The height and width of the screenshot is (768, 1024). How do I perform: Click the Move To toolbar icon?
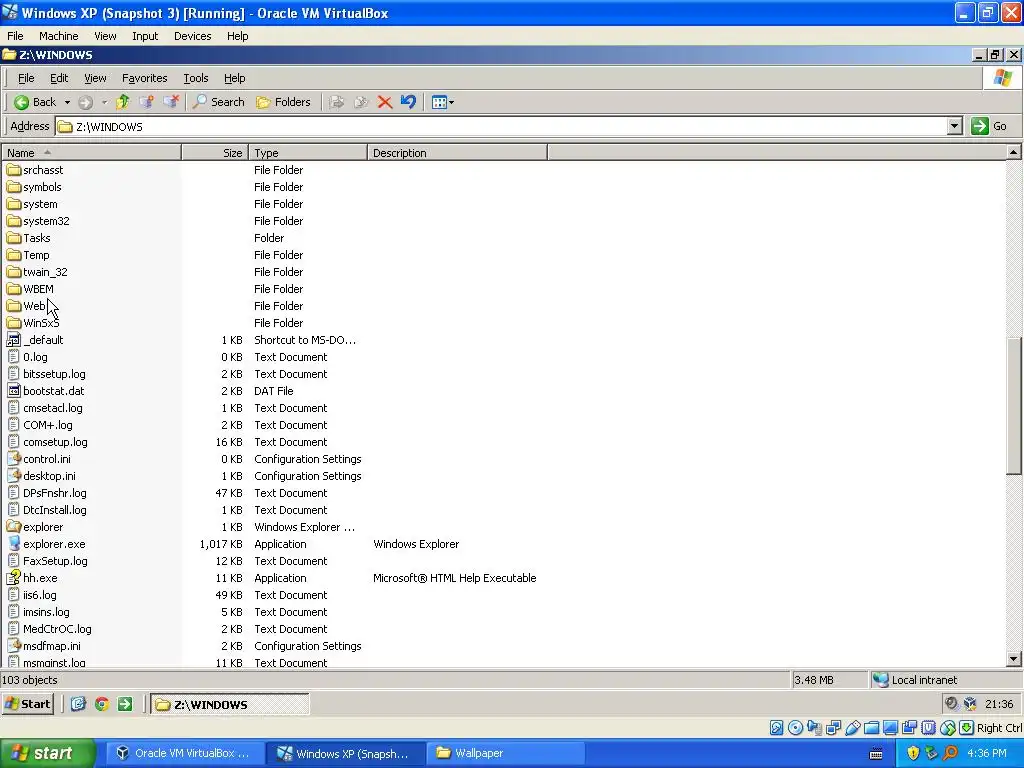point(336,102)
